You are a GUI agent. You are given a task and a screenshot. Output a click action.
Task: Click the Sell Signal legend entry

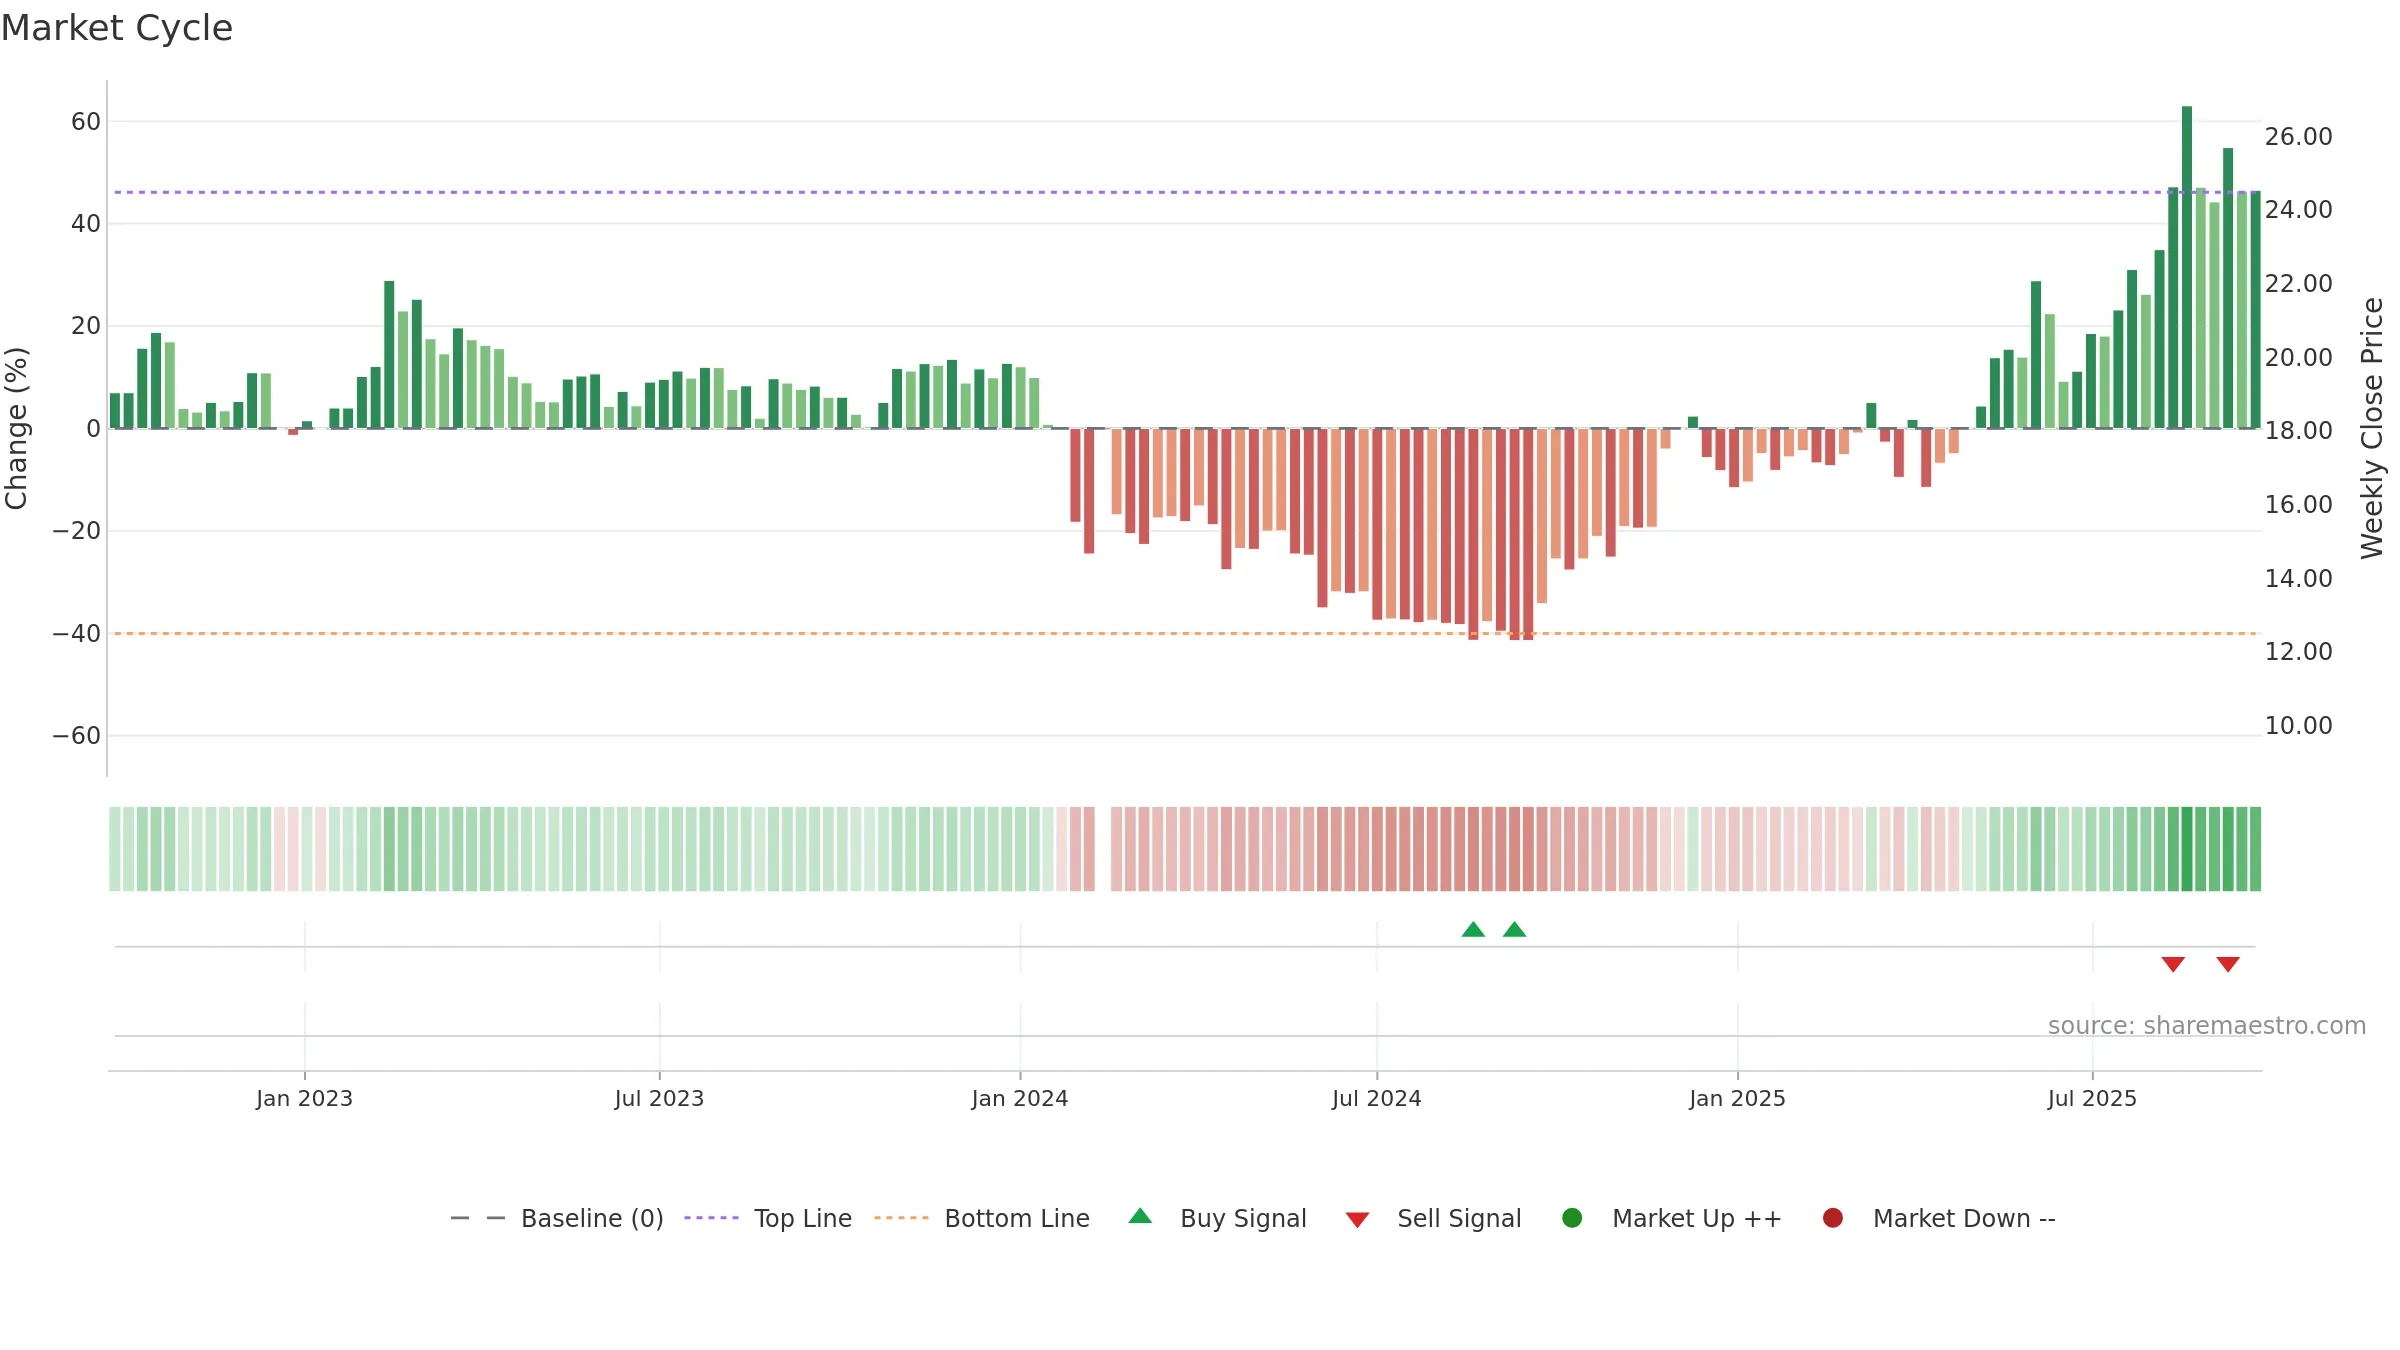click(1433, 1218)
